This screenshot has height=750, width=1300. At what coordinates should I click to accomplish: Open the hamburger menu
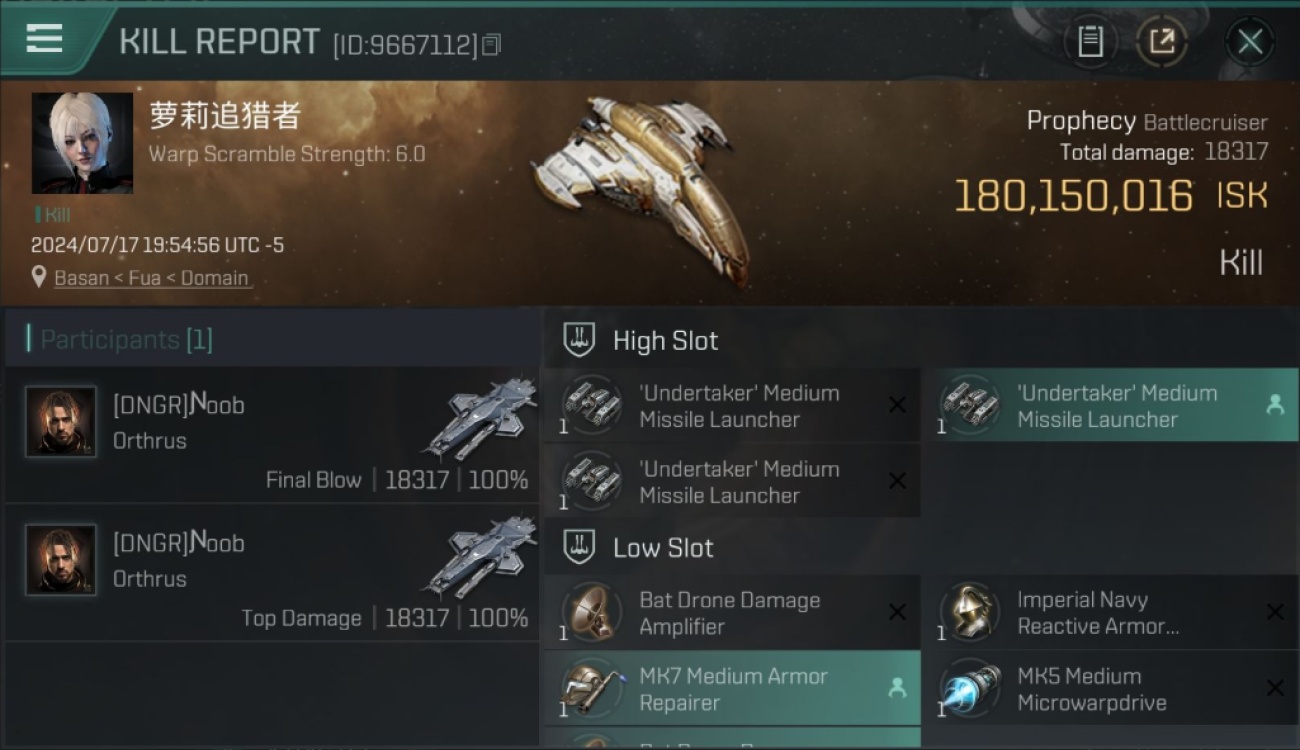[x=44, y=39]
